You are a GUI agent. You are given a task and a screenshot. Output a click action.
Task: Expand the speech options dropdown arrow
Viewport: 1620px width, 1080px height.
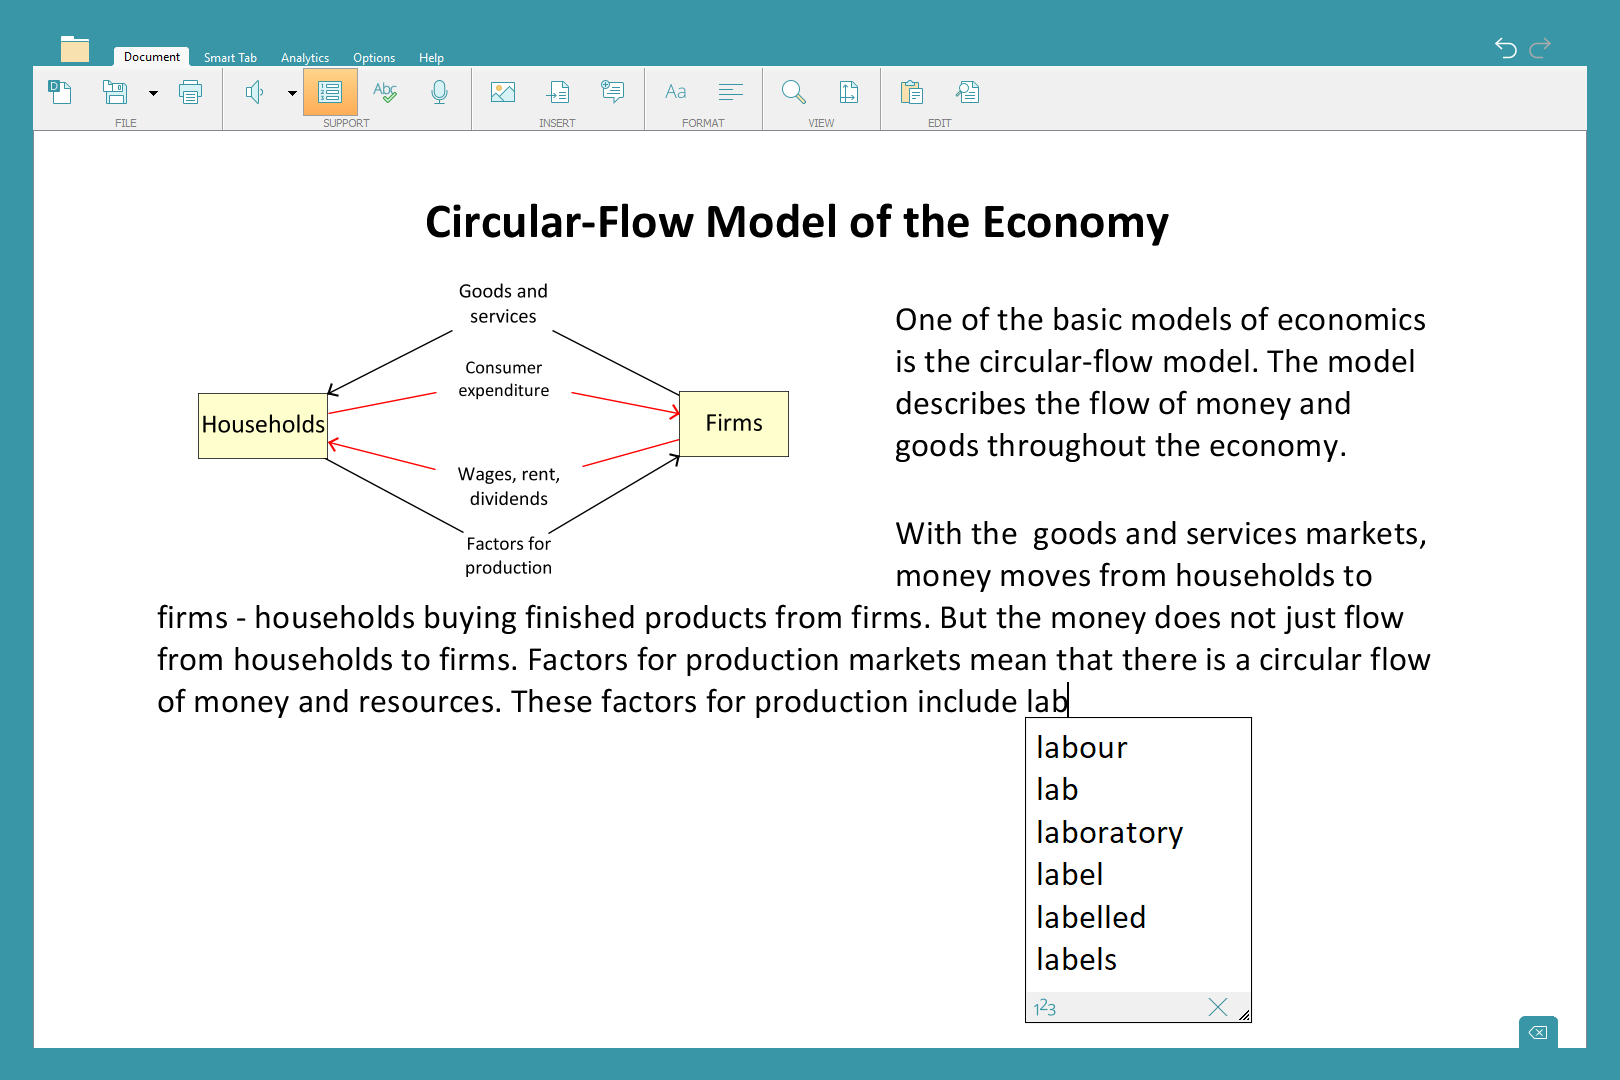292,94
